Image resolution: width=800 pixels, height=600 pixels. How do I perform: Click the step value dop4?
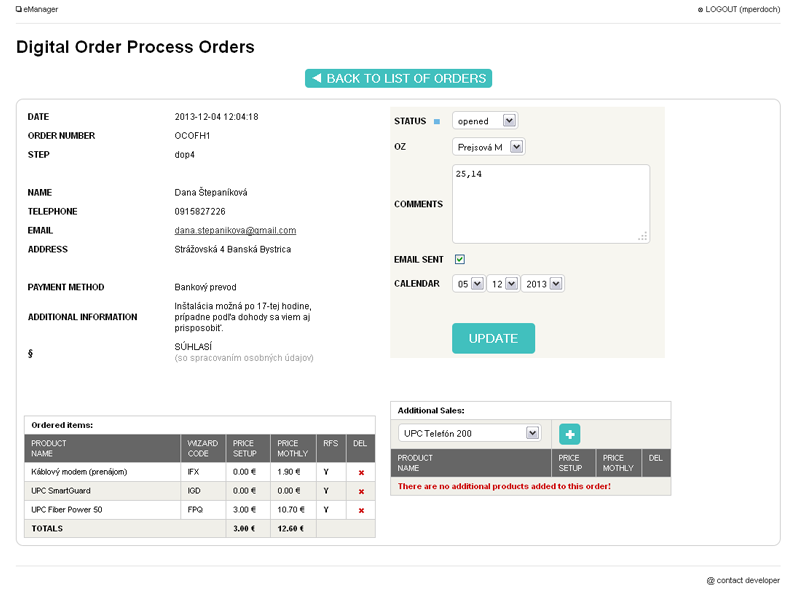(x=185, y=155)
